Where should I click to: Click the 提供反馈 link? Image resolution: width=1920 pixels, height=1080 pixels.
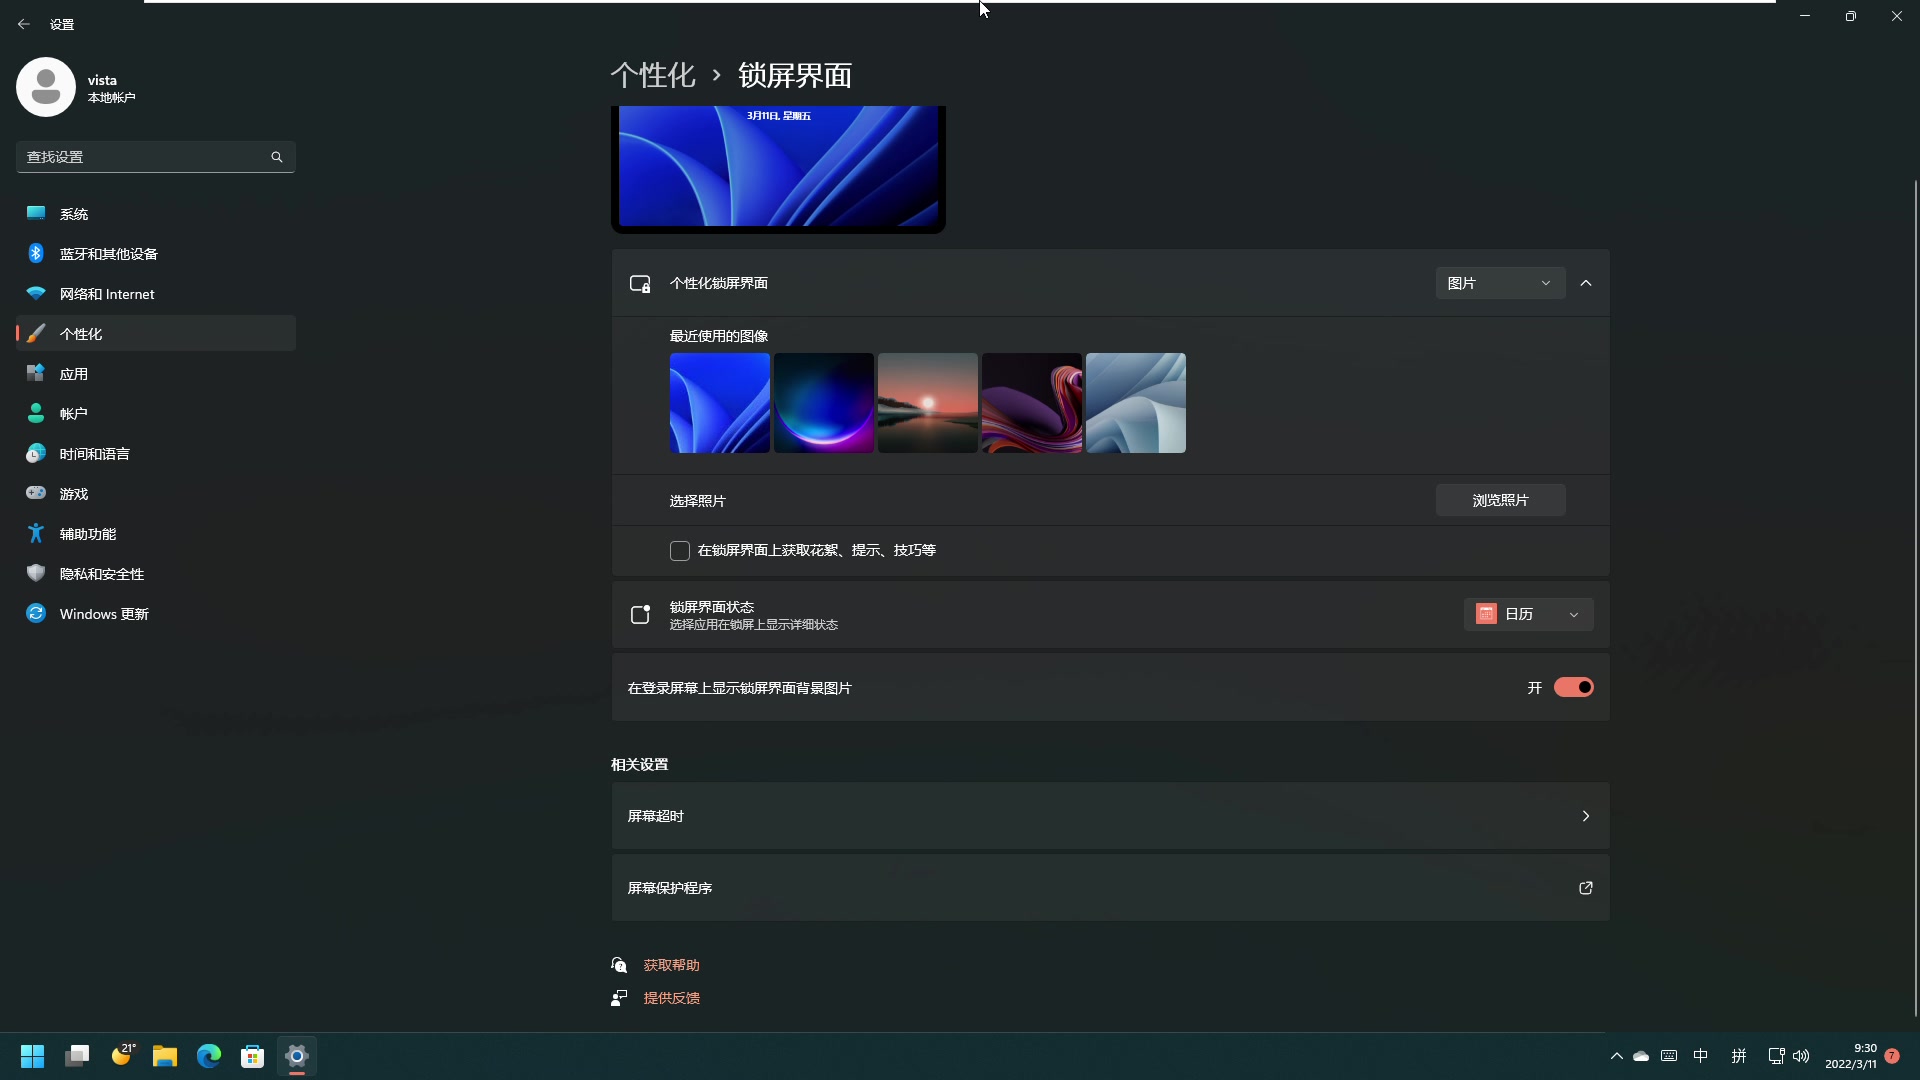[671, 998]
